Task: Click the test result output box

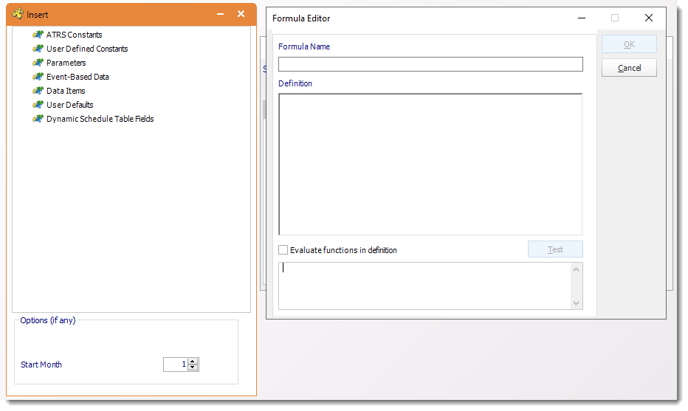Action: tap(425, 286)
